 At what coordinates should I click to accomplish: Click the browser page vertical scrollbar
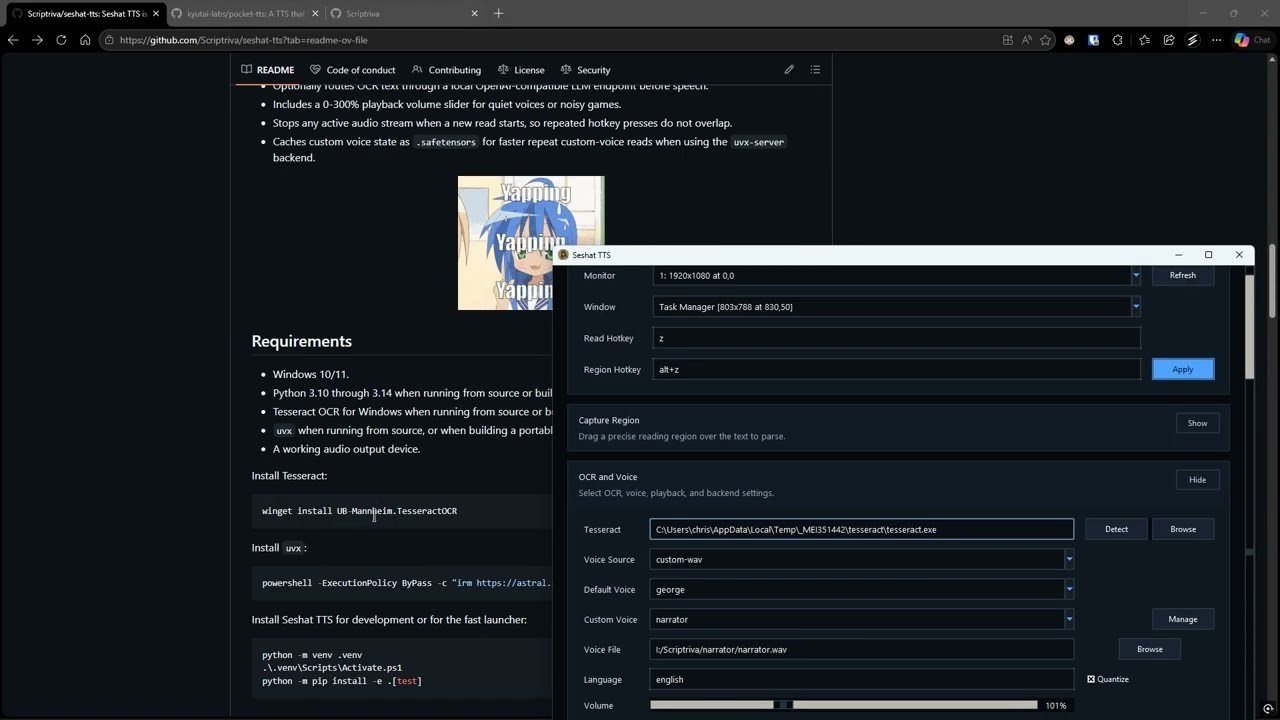tap(1274, 280)
